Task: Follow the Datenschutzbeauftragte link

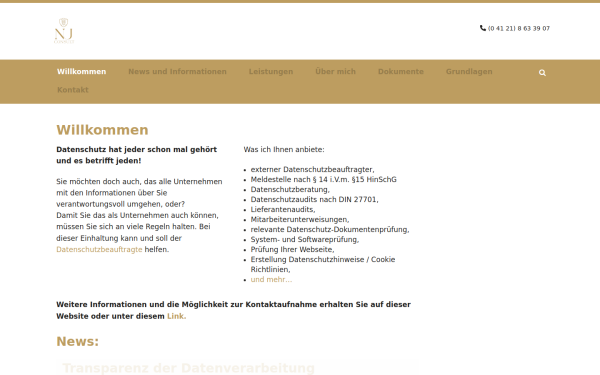Action: 99,249
